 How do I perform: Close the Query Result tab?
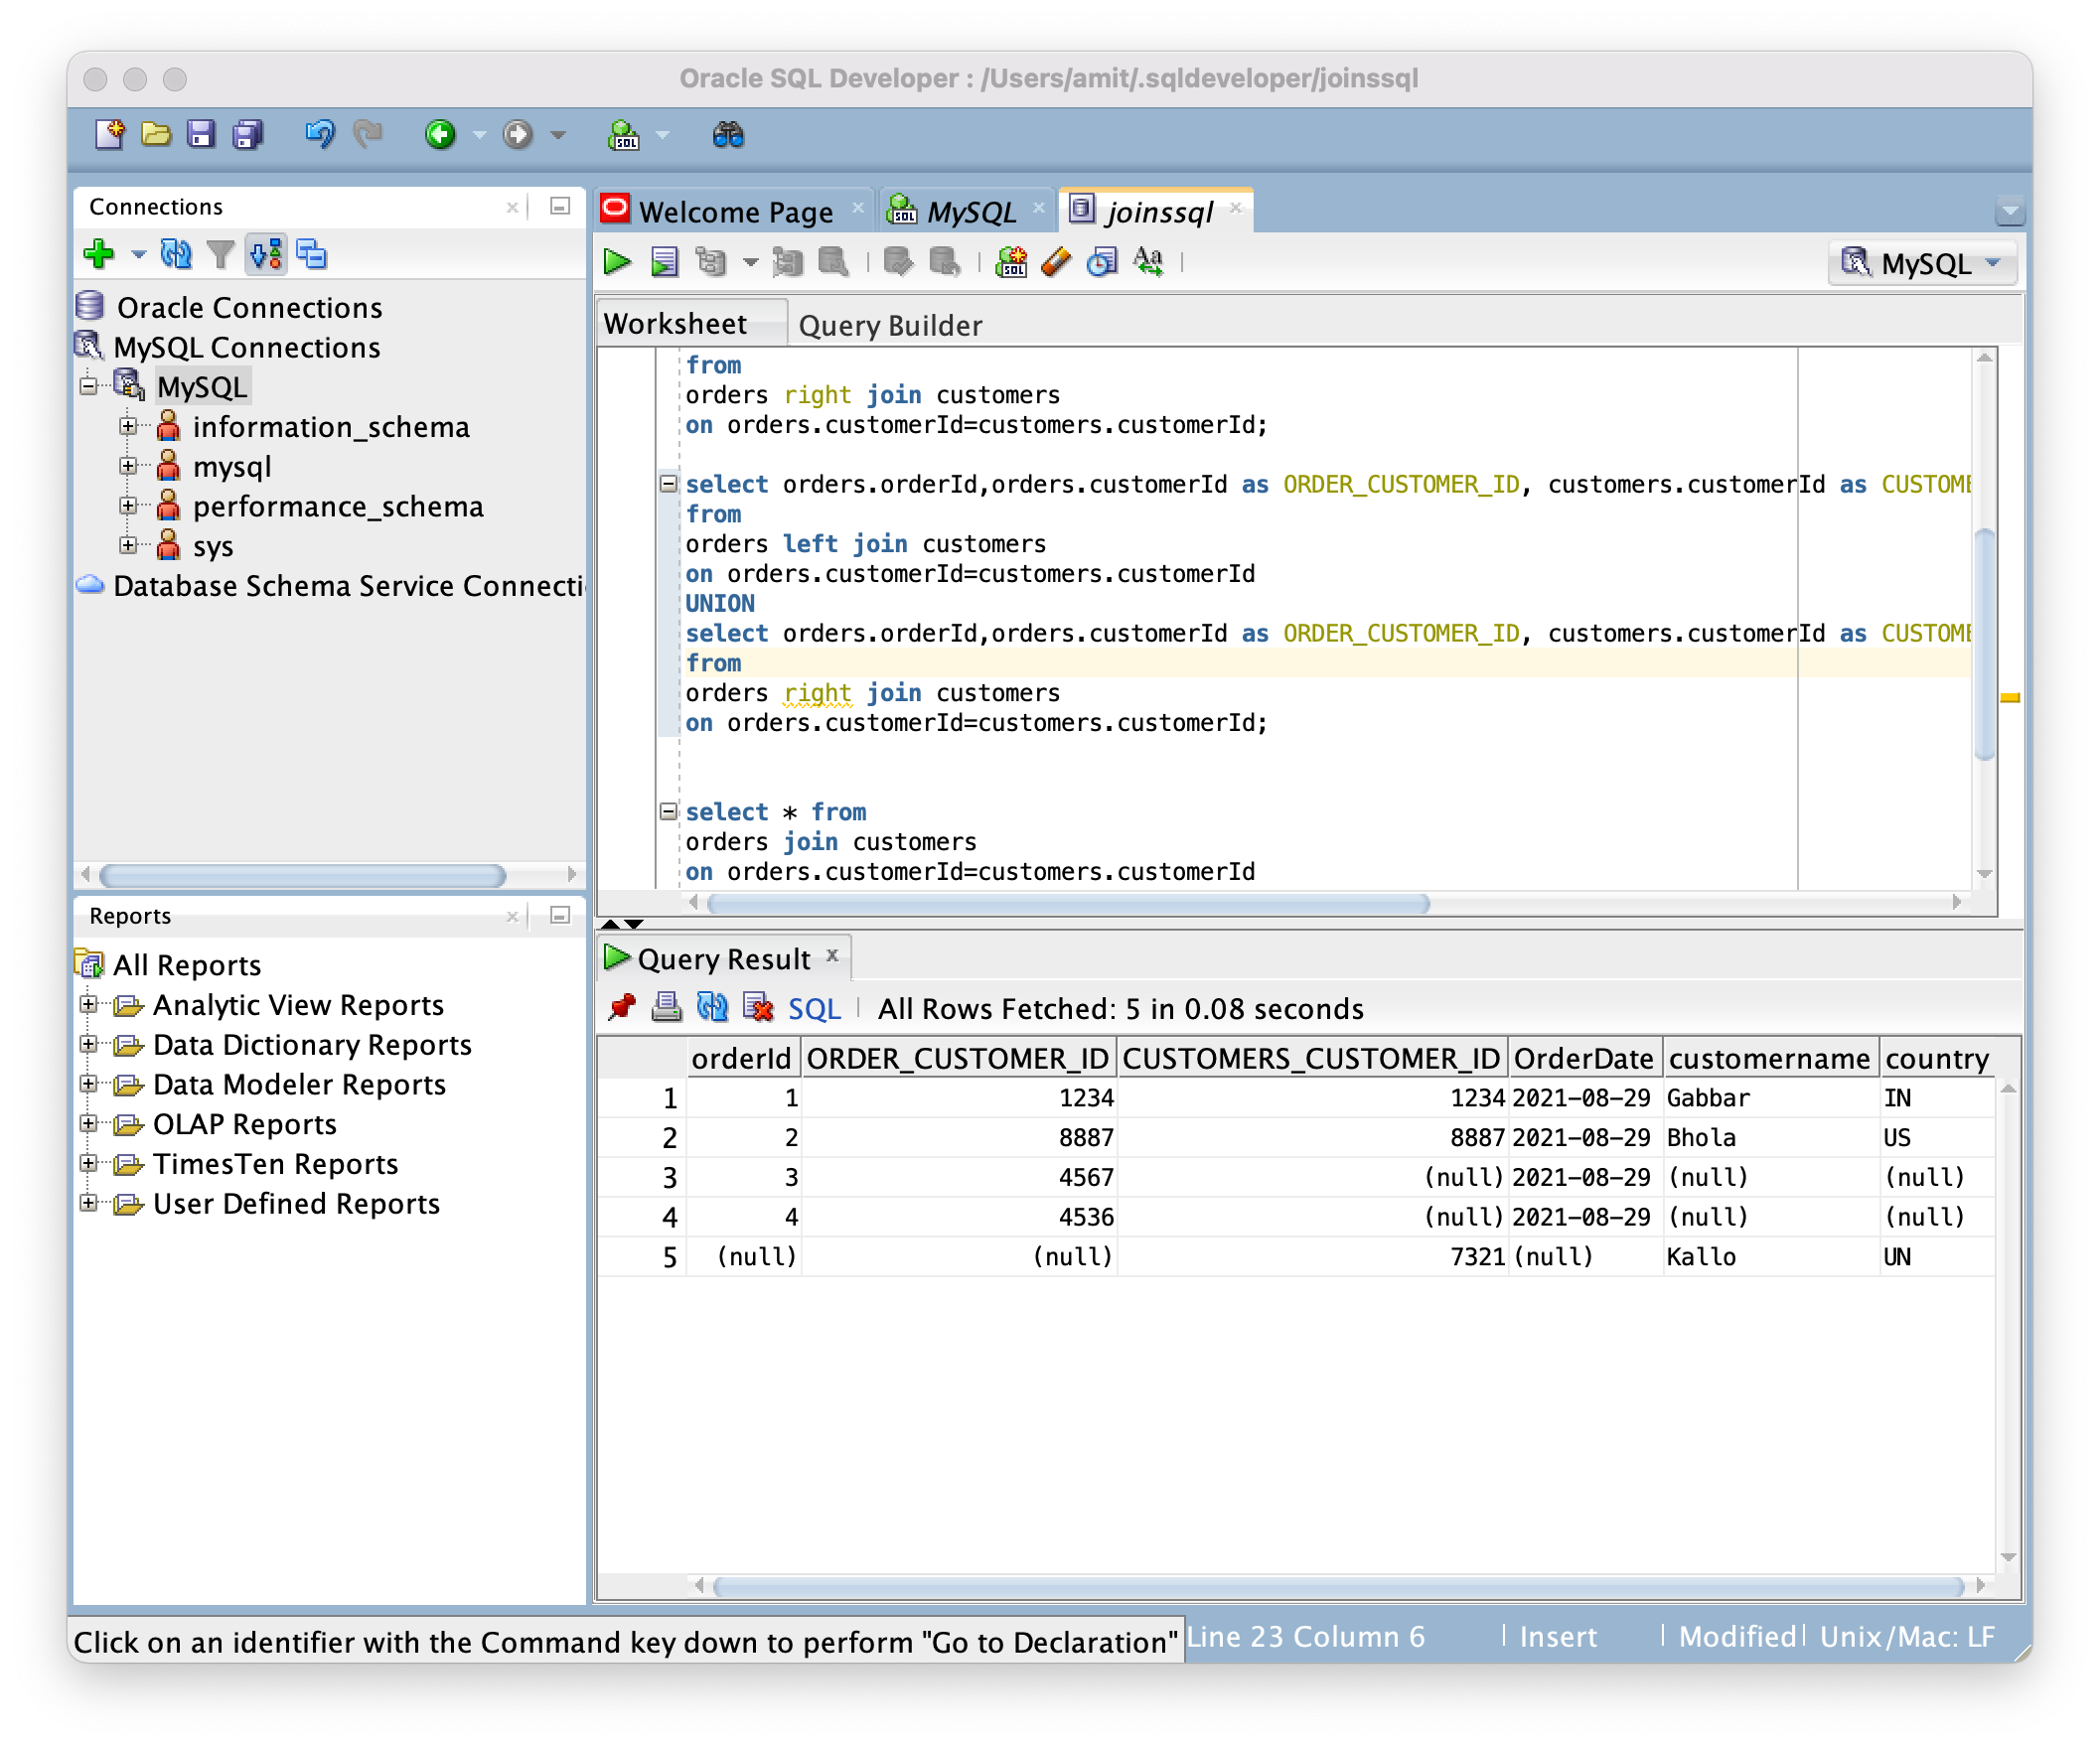[x=832, y=957]
